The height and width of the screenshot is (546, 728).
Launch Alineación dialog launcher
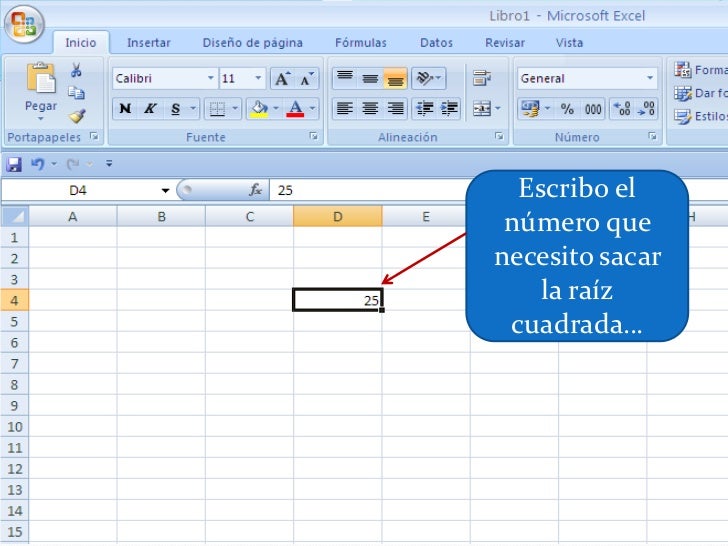pyautogui.click(x=499, y=136)
